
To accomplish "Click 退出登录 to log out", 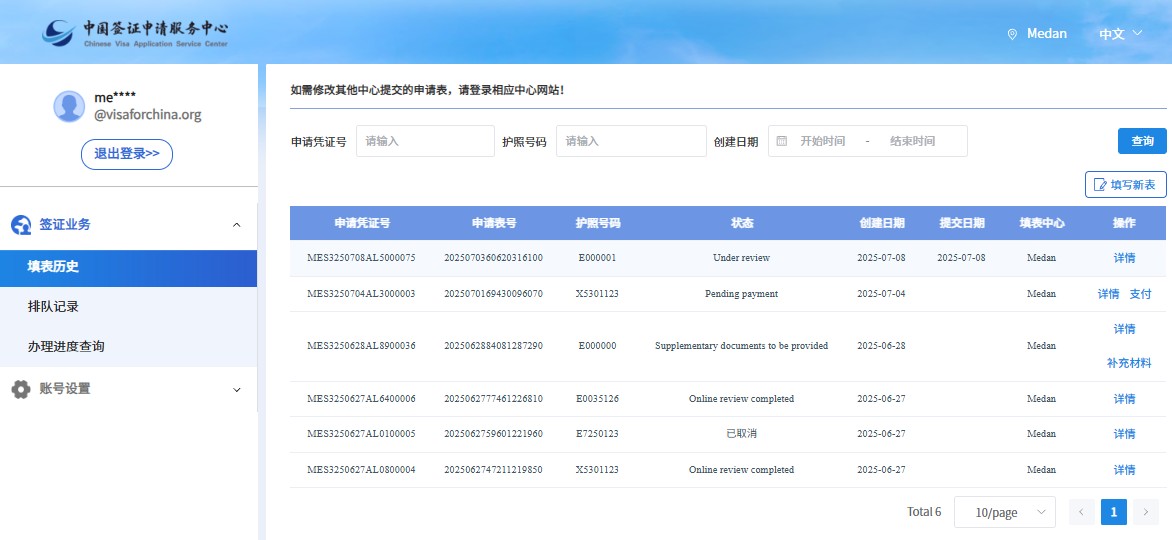I will (x=127, y=154).
